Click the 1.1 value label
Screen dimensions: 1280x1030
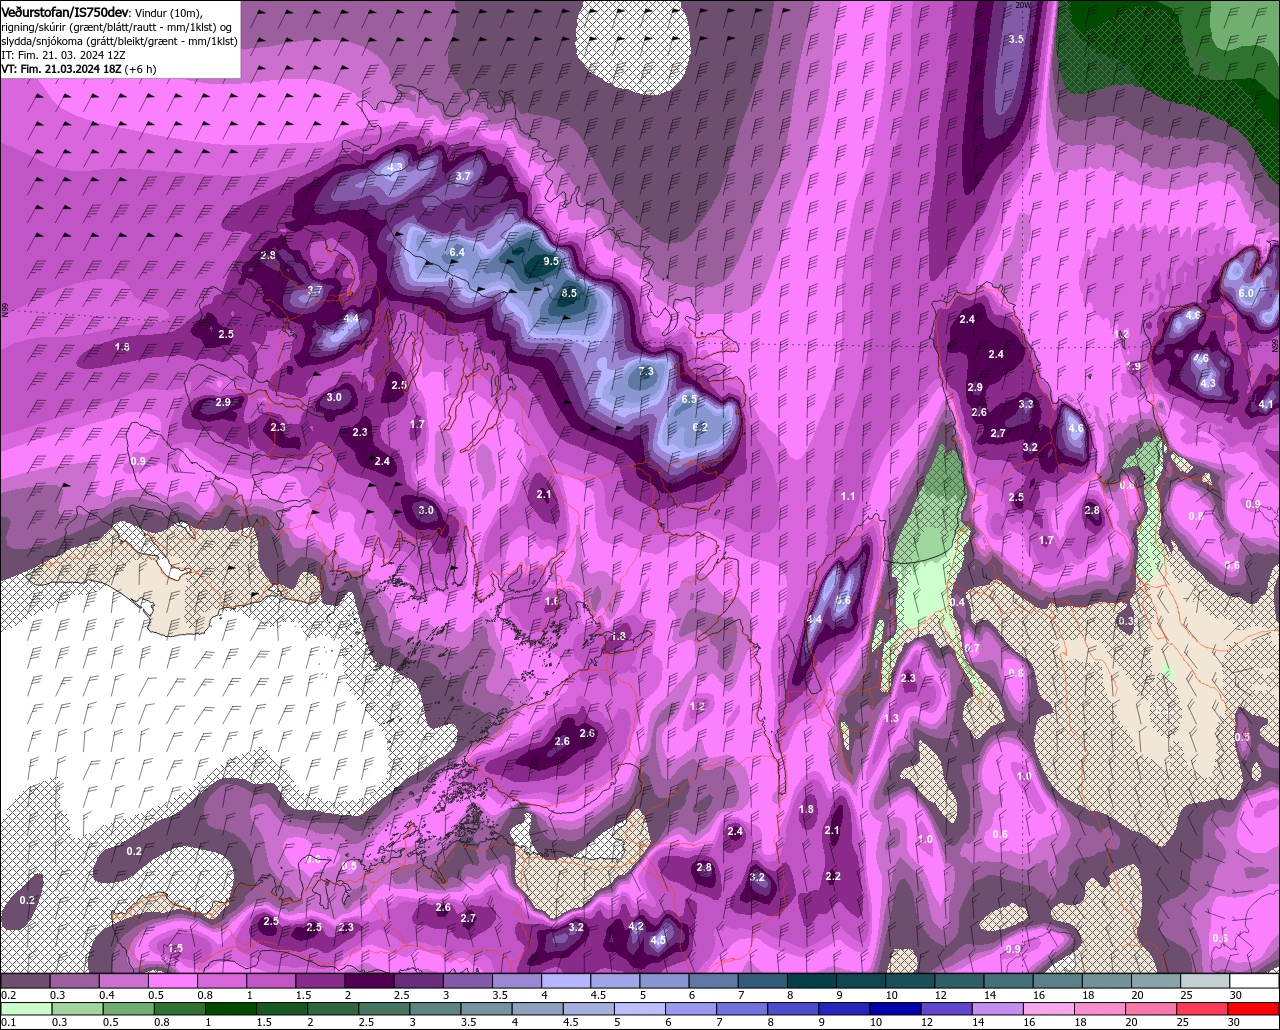[848, 497]
